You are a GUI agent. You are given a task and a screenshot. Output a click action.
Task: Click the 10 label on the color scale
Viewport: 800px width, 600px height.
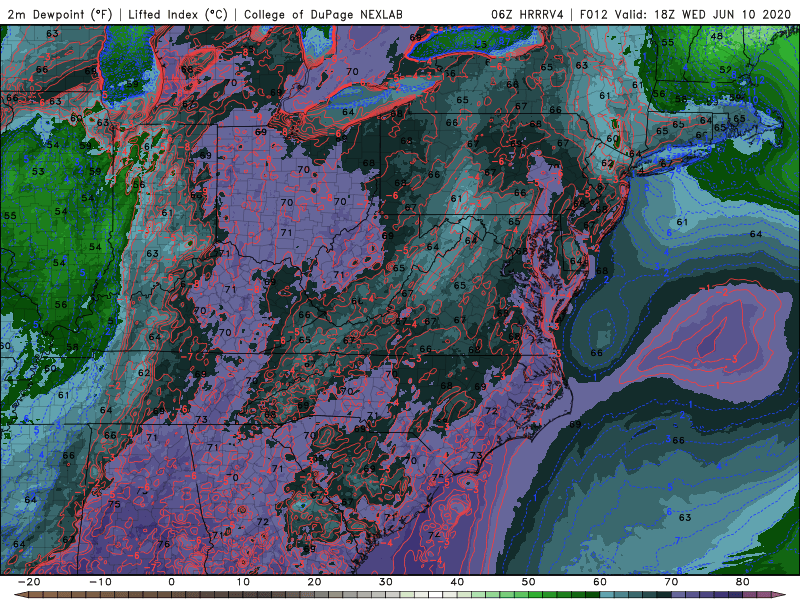[x=243, y=582]
